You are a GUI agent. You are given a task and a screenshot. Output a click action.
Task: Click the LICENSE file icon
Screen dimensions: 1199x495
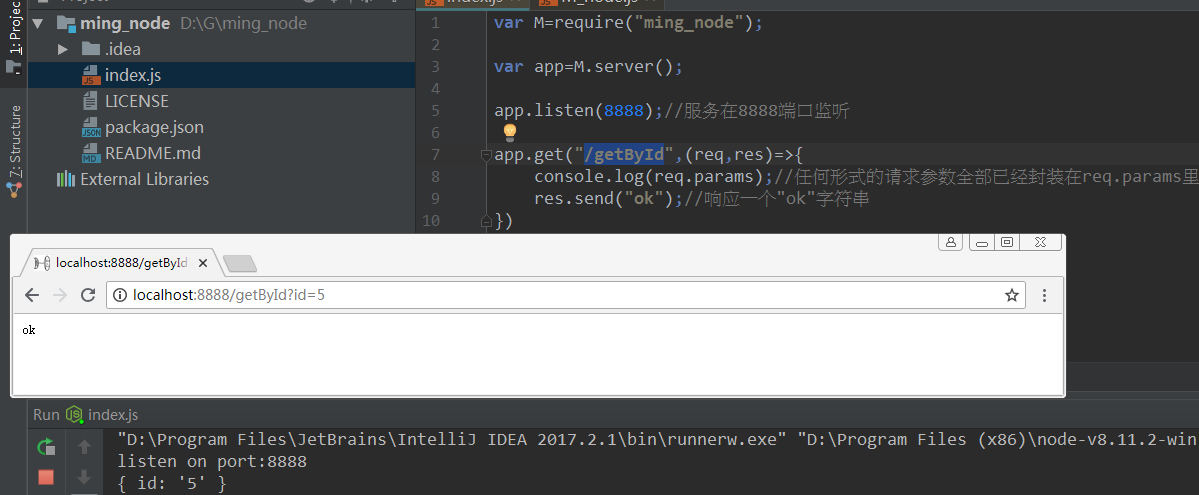tap(92, 101)
